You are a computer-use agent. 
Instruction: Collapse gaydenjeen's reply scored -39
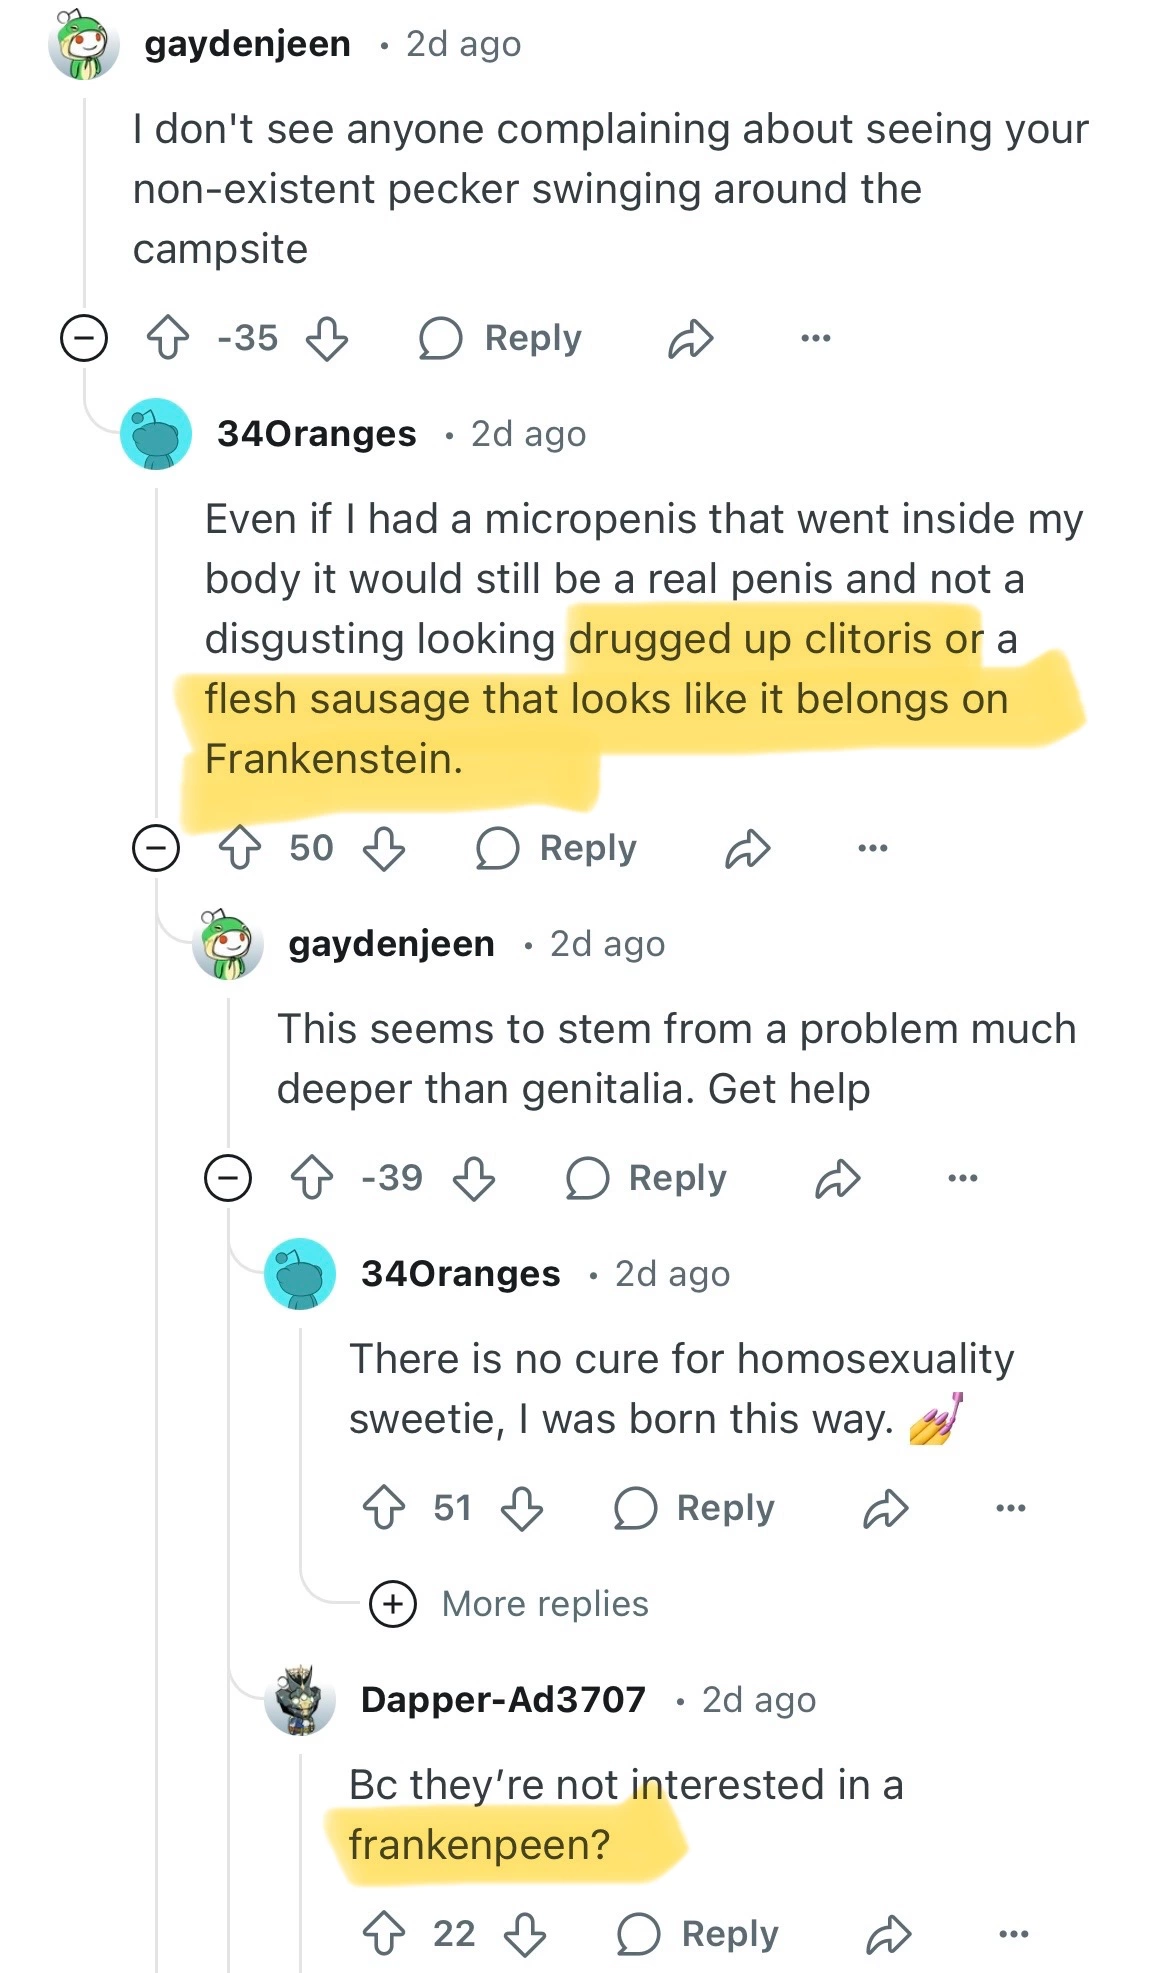point(228,1178)
